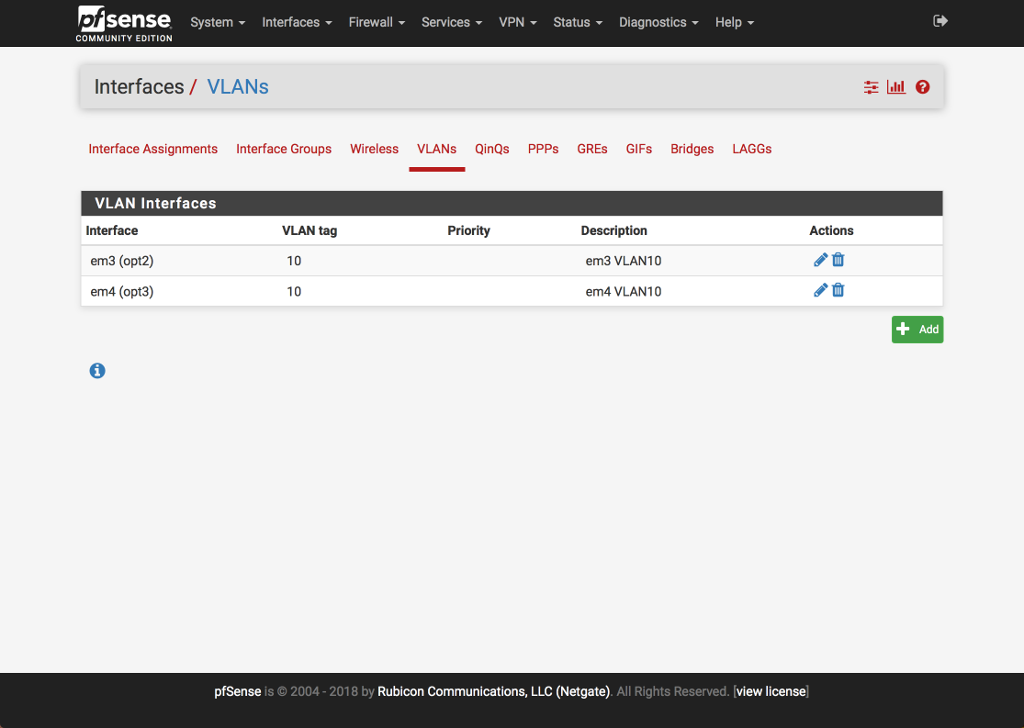This screenshot has width=1024, height=728.
Task: Click the em4 VLAN10 description text
Action: tap(623, 291)
